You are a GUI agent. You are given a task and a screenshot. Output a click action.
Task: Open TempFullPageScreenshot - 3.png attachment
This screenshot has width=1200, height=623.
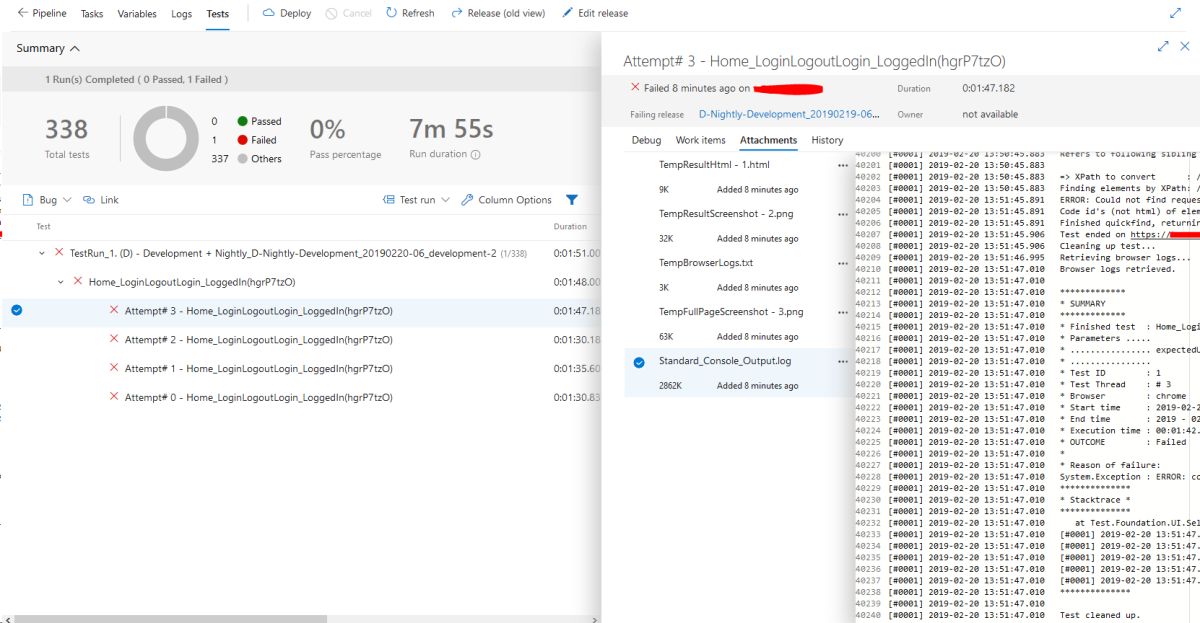point(731,312)
